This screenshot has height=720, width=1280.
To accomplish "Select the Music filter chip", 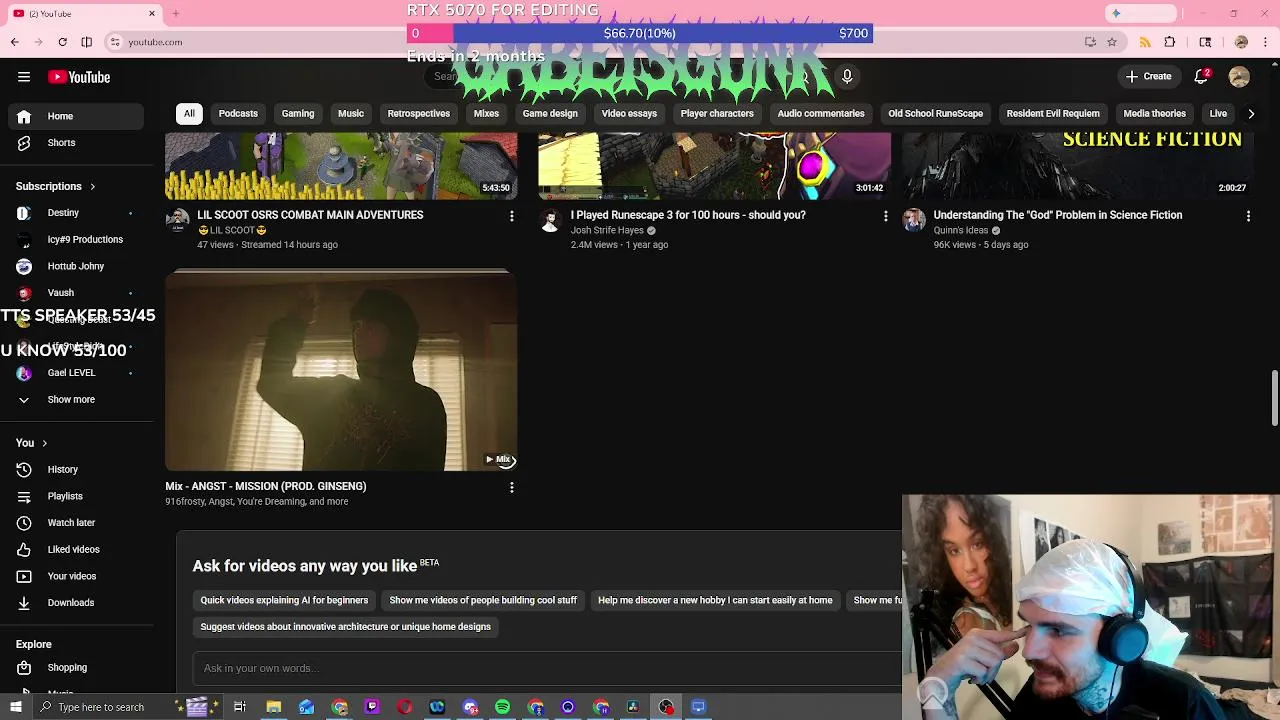I will tap(351, 114).
